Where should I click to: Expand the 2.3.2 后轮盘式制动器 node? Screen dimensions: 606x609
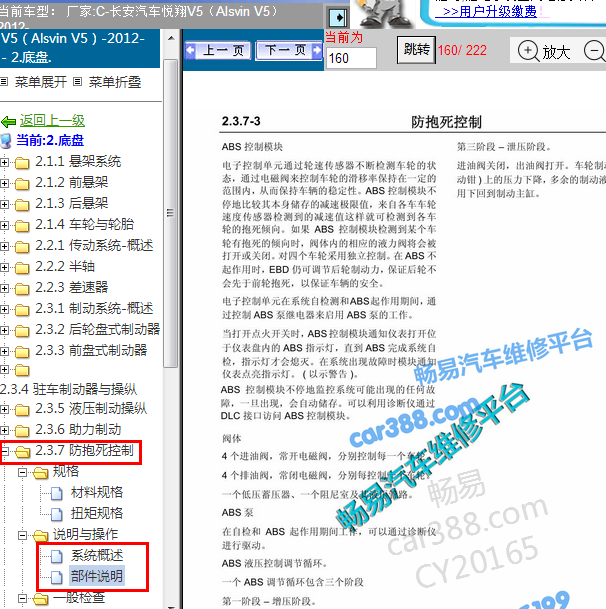[x=4, y=330]
